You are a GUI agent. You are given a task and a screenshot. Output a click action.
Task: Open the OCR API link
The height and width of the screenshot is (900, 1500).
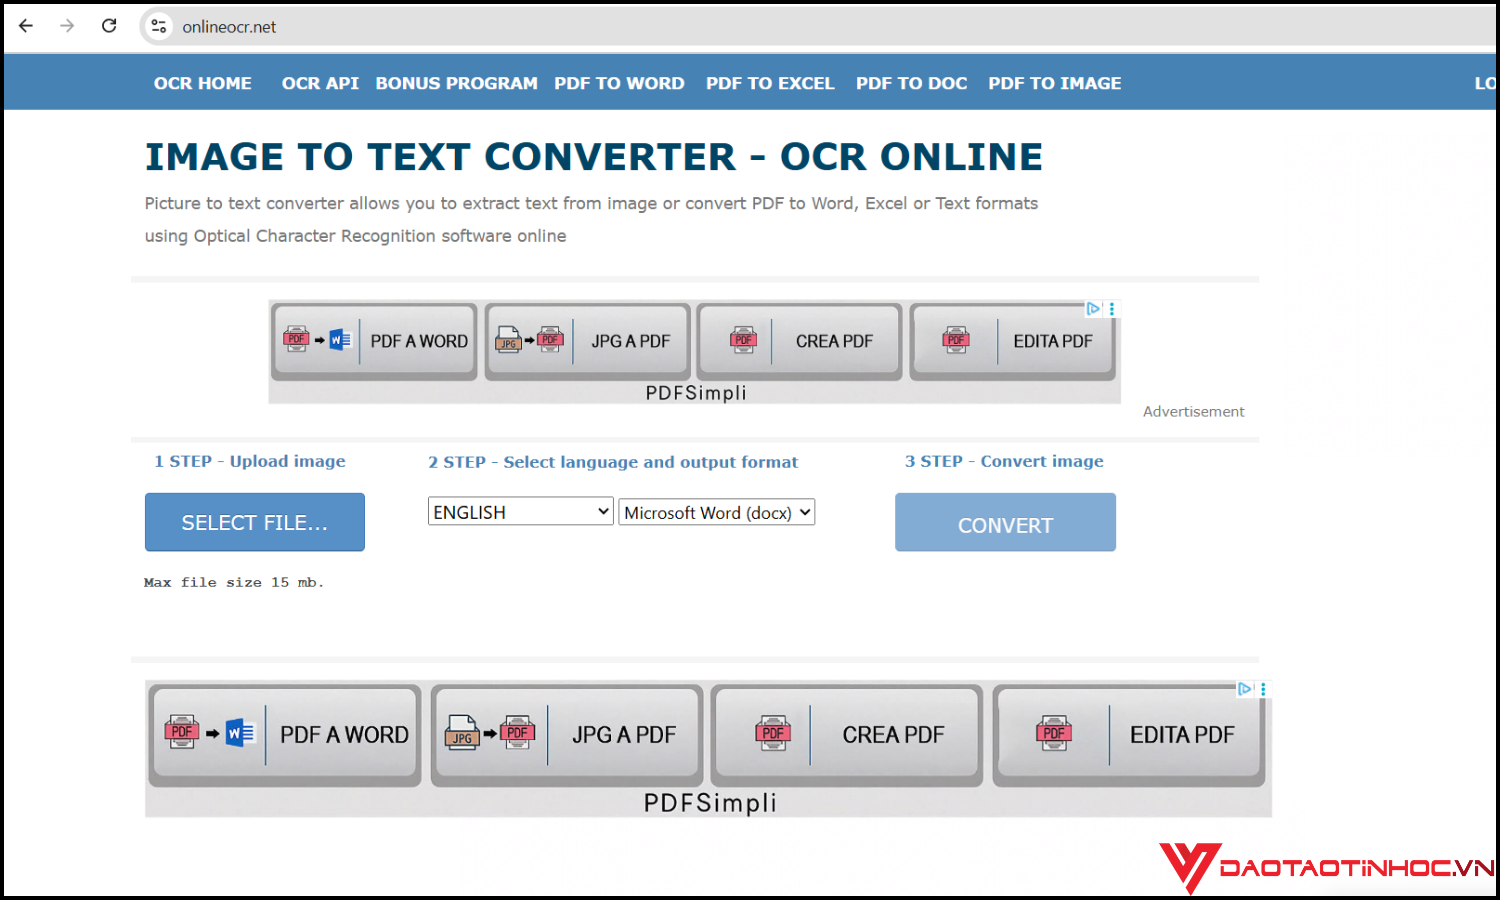point(320,83)
